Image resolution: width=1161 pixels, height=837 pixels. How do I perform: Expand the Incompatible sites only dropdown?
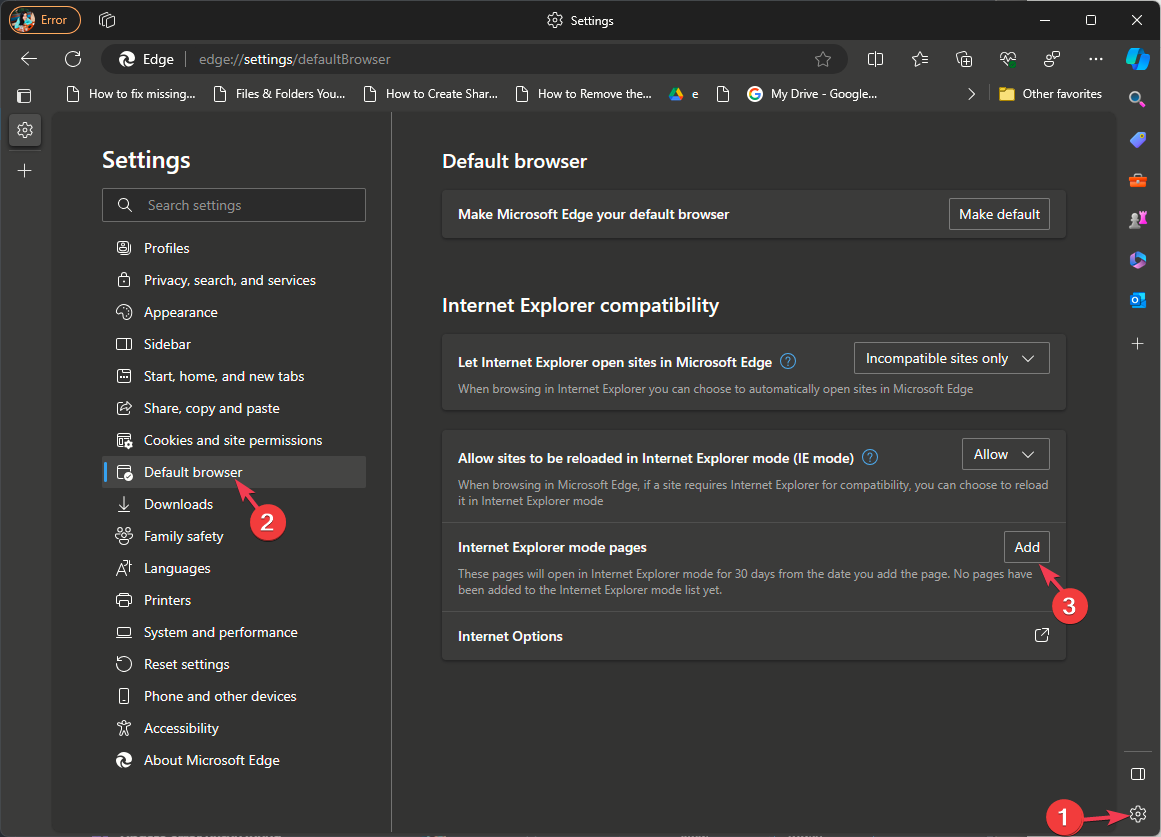(951, 358)
